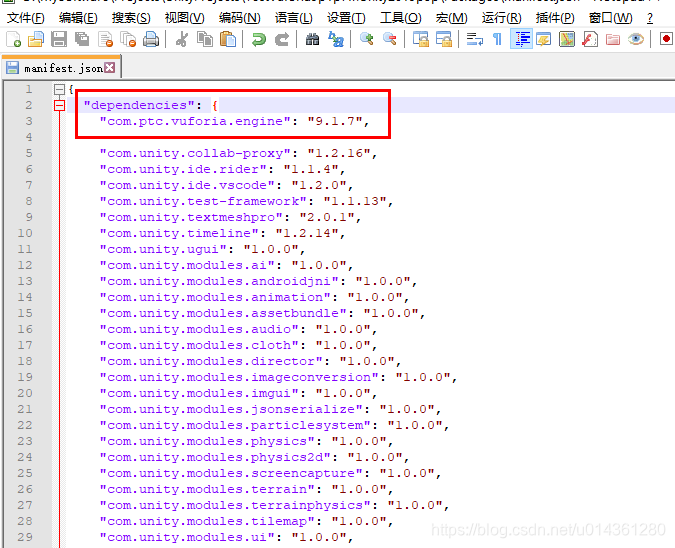This screenshot has height=548, width=675.
Task: Open the 宏(M) menu
Action: (x=451, y=18)
